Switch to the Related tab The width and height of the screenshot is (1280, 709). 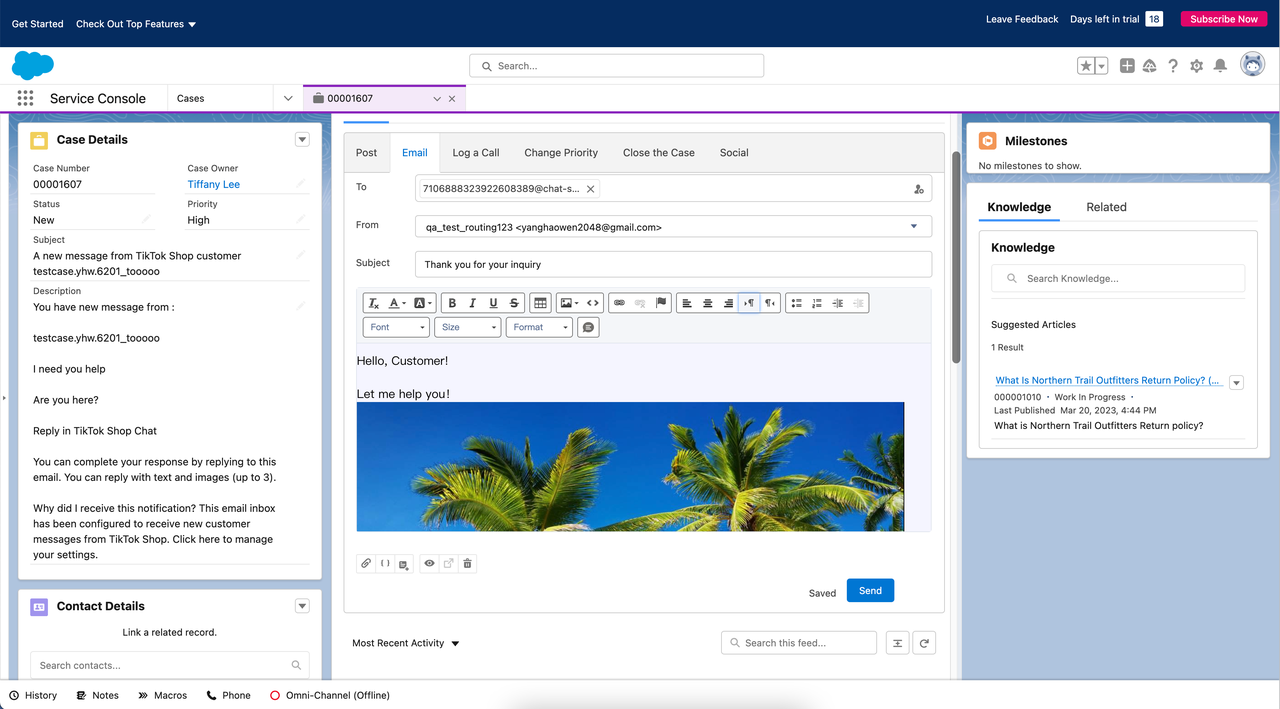pyautogui.click(x=1106, y=207)
